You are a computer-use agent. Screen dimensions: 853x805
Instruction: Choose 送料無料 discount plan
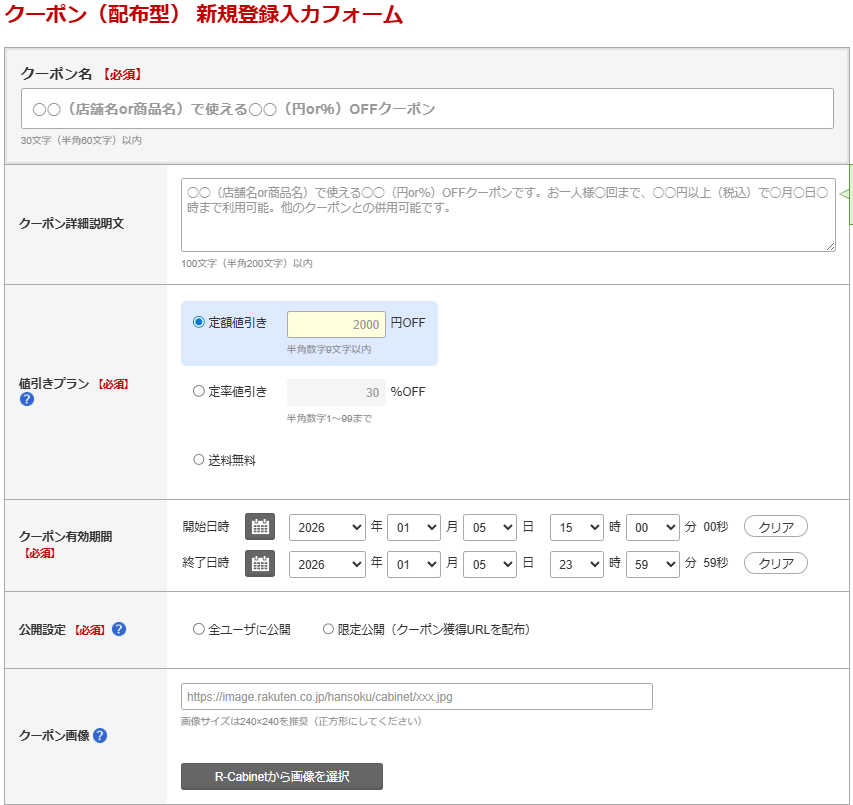(199, 460)
